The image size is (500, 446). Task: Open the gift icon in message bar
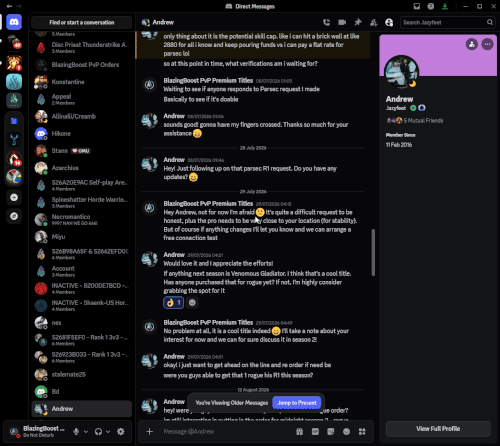pos(300,431)
